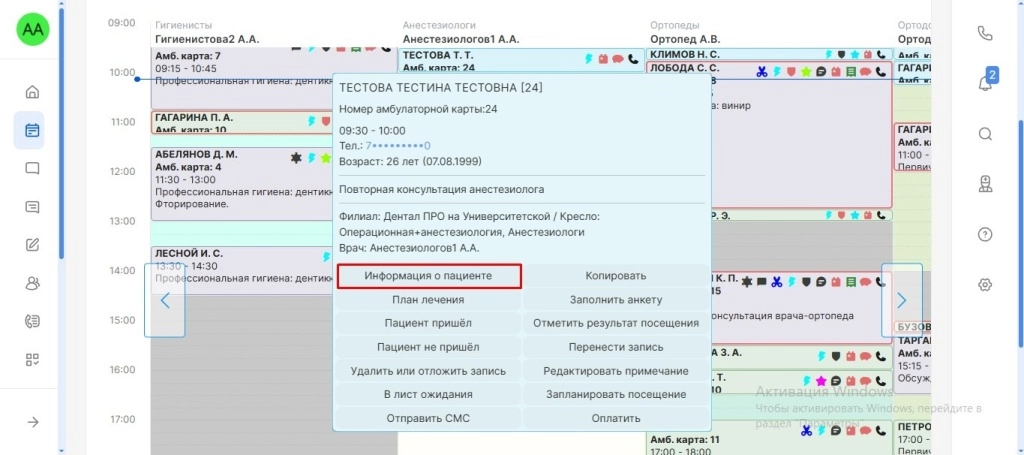Go to next doctors with right chevron
This screenshot has width=1024, height=455.
coord(901,300)
